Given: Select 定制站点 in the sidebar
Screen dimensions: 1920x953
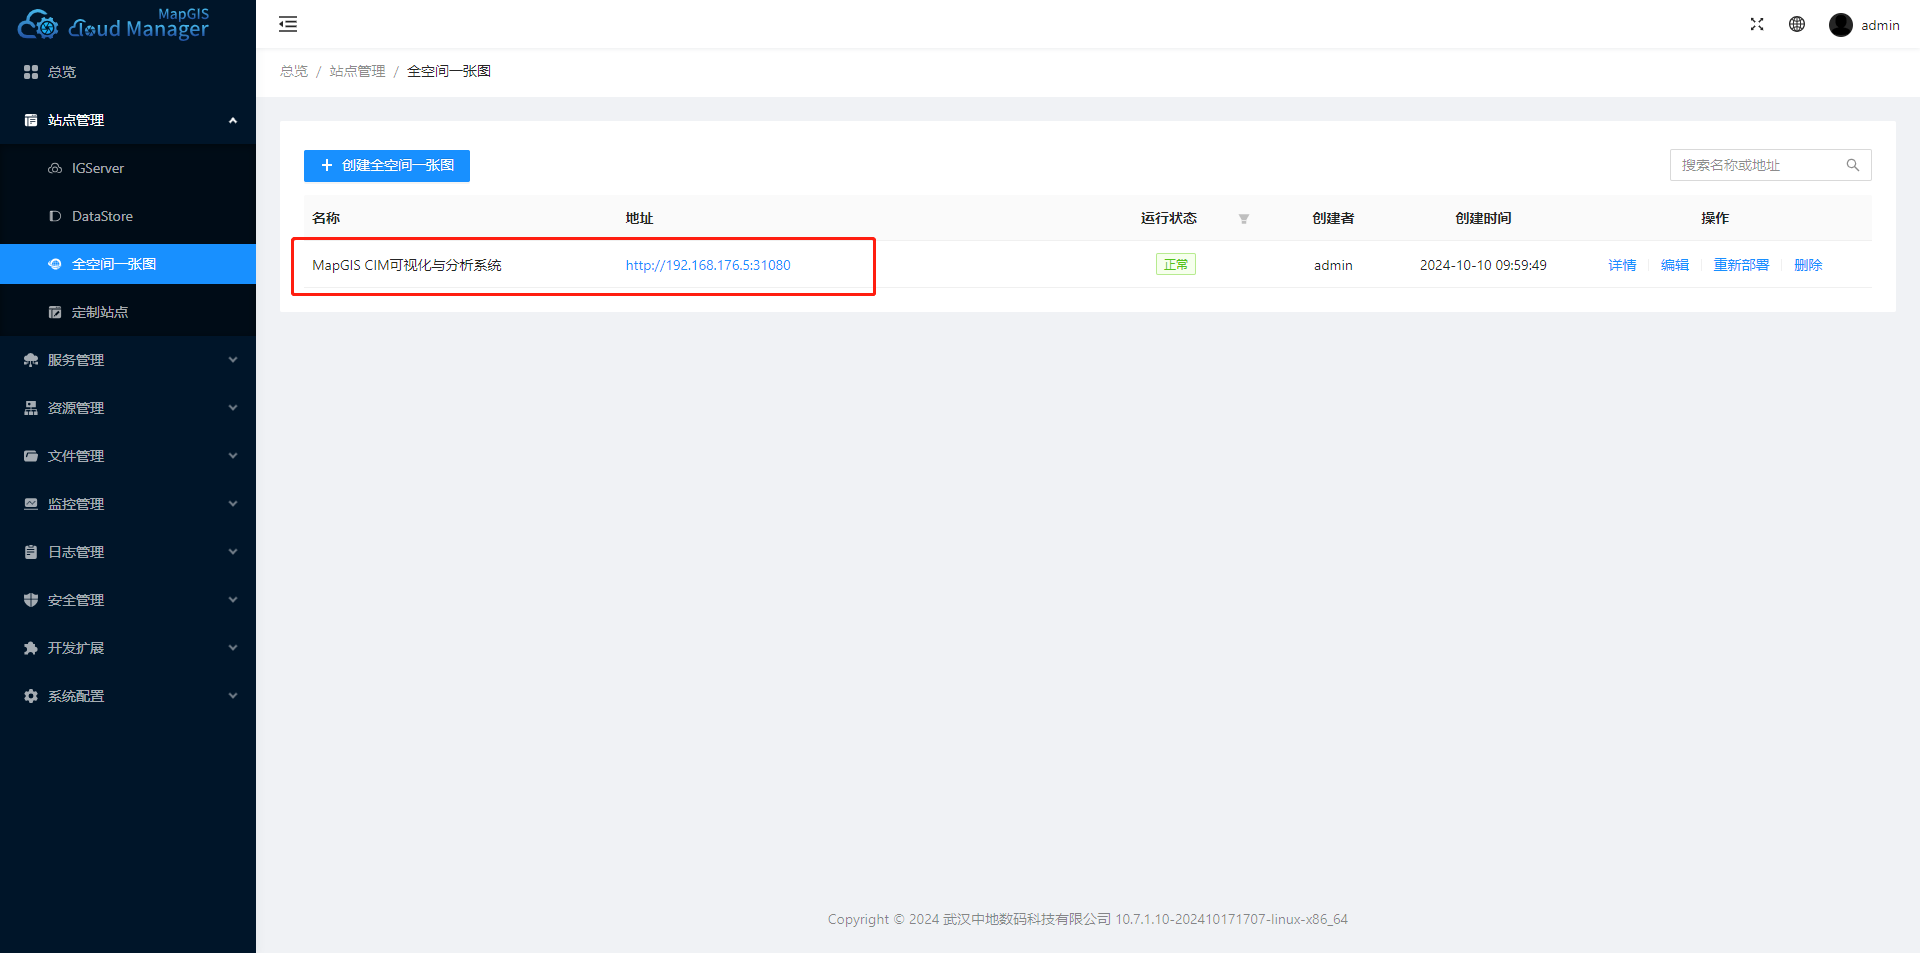Looking at the screenshot, I should (x=128, y=312).
